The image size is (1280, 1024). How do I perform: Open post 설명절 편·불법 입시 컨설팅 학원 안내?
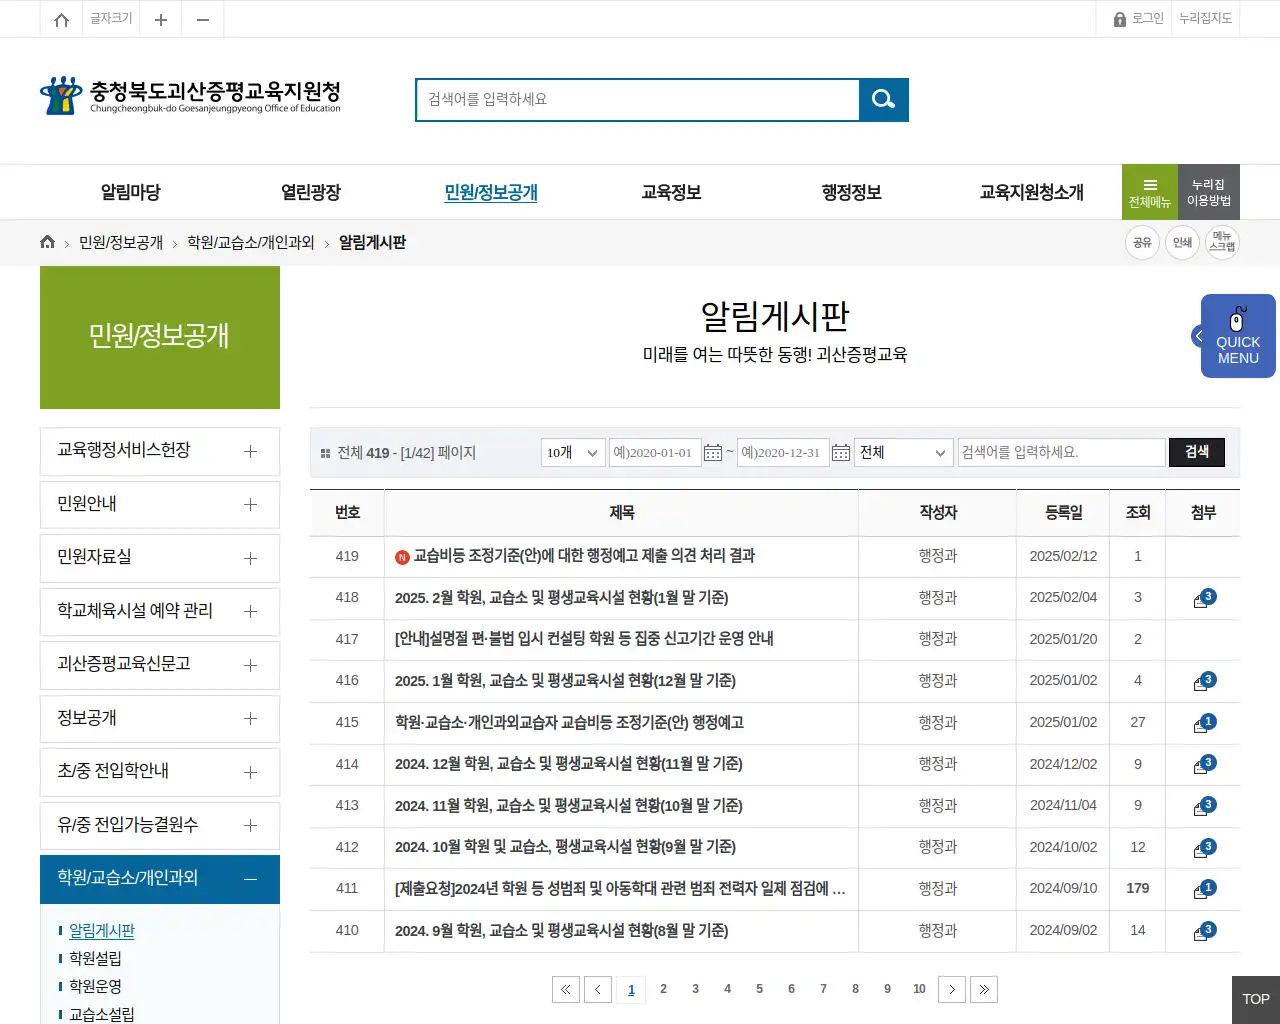pos(584,639)
